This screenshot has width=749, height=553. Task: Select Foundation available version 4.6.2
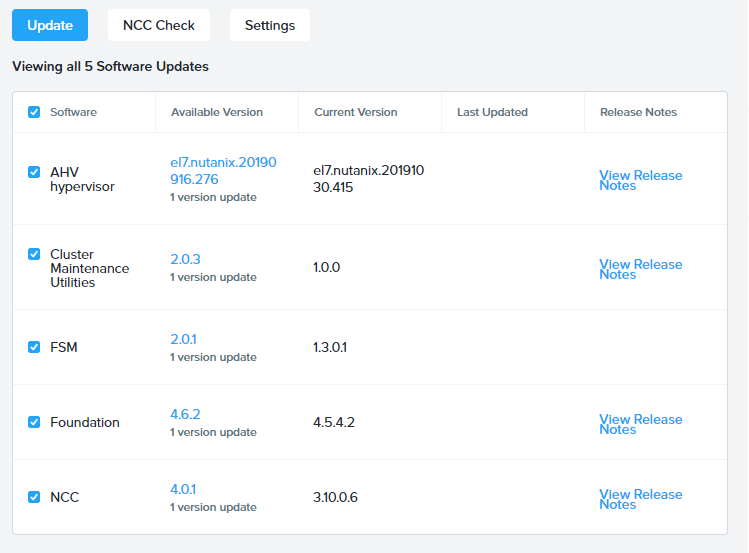[x=185, y=414]
